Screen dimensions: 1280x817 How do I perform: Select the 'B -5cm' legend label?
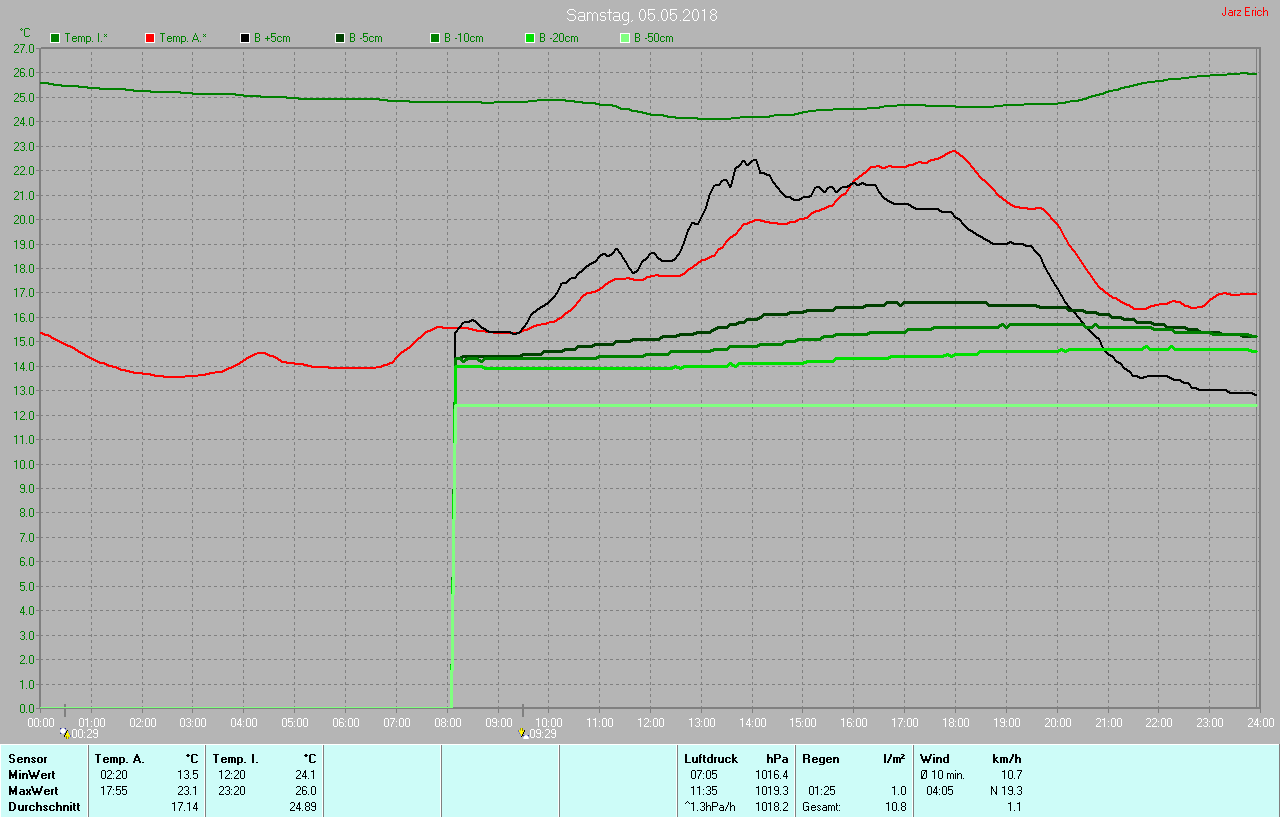pos(366,38)
